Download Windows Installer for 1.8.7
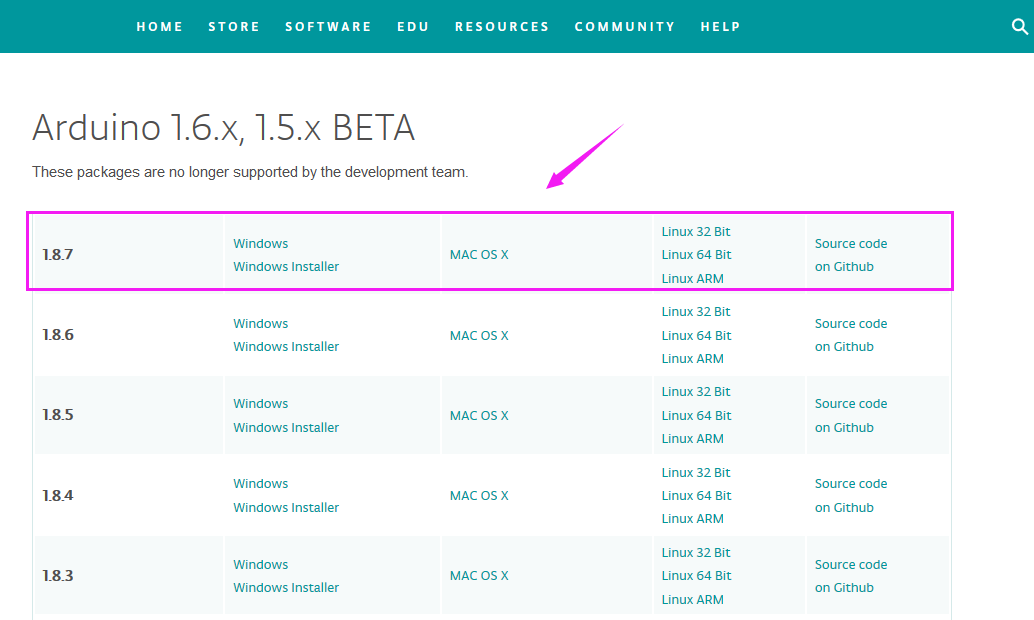This screenshot has height=620, width=1034. pos(286,266)
